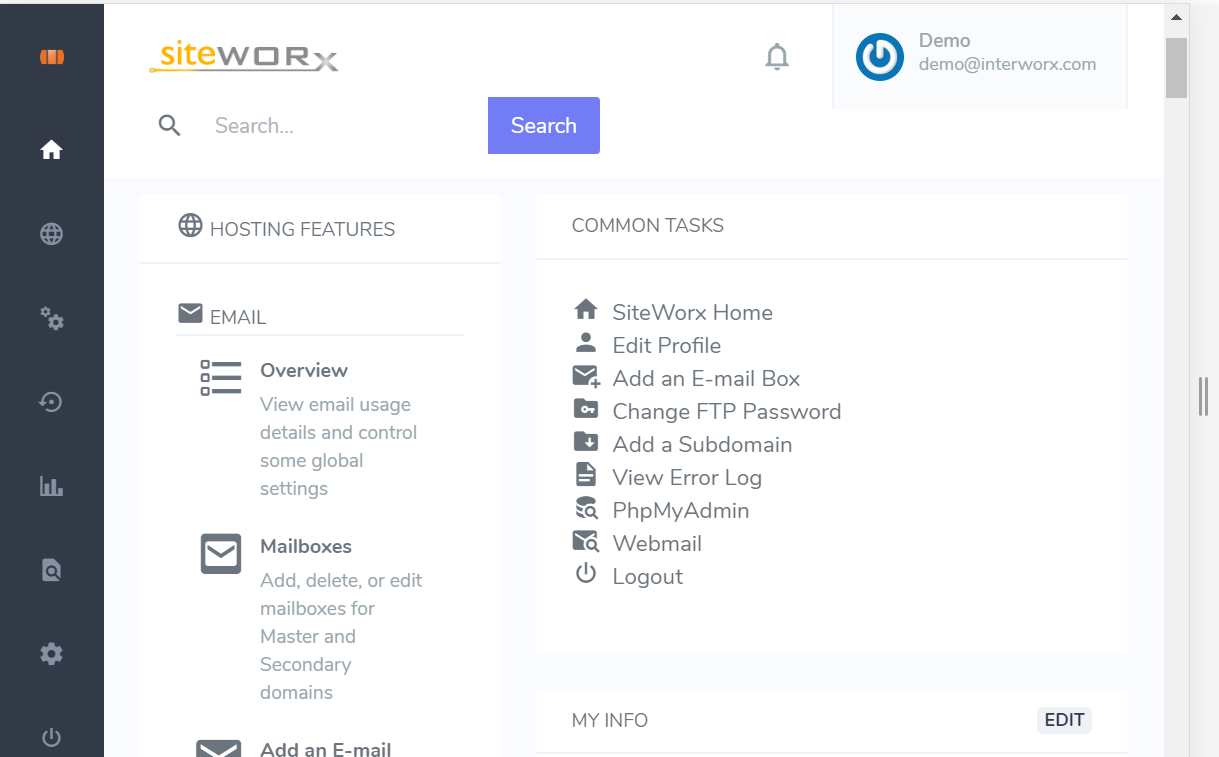Click the document icon beside View Error Log
This screenshot has width=1219, height=757.
point(586,475)
